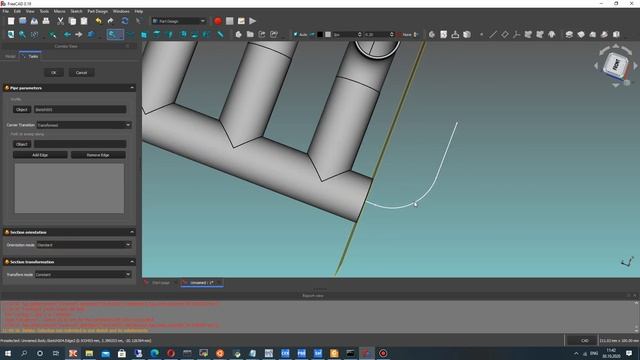The image size is (640, 360).
Task: Click the Paste clipboard icon
Action: coord(84,21)
